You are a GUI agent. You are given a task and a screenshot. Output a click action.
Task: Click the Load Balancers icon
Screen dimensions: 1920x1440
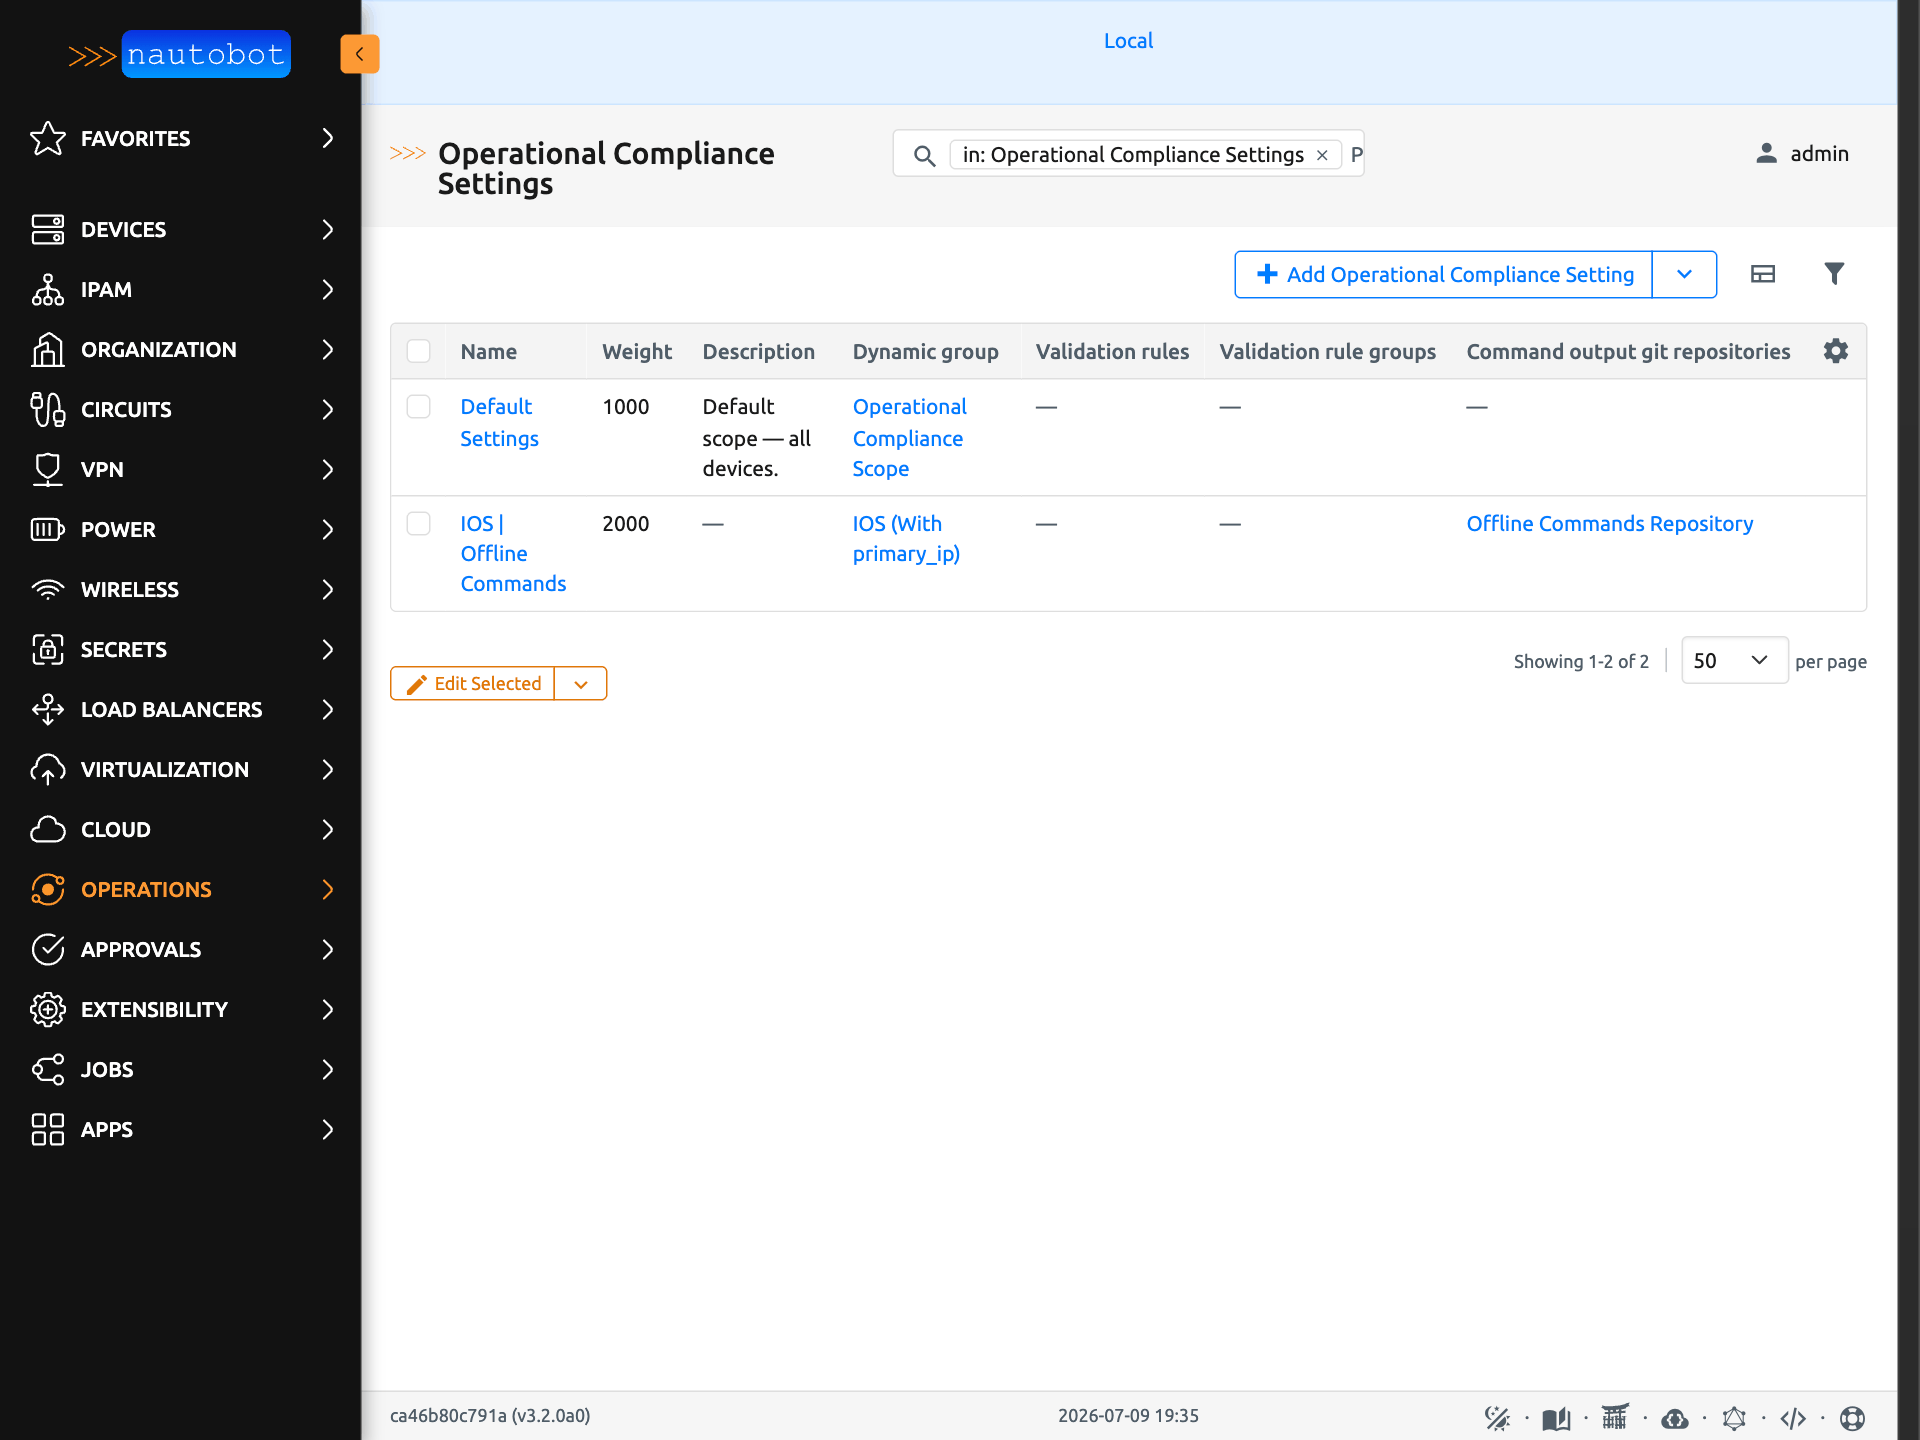click(x=48, y=709)
